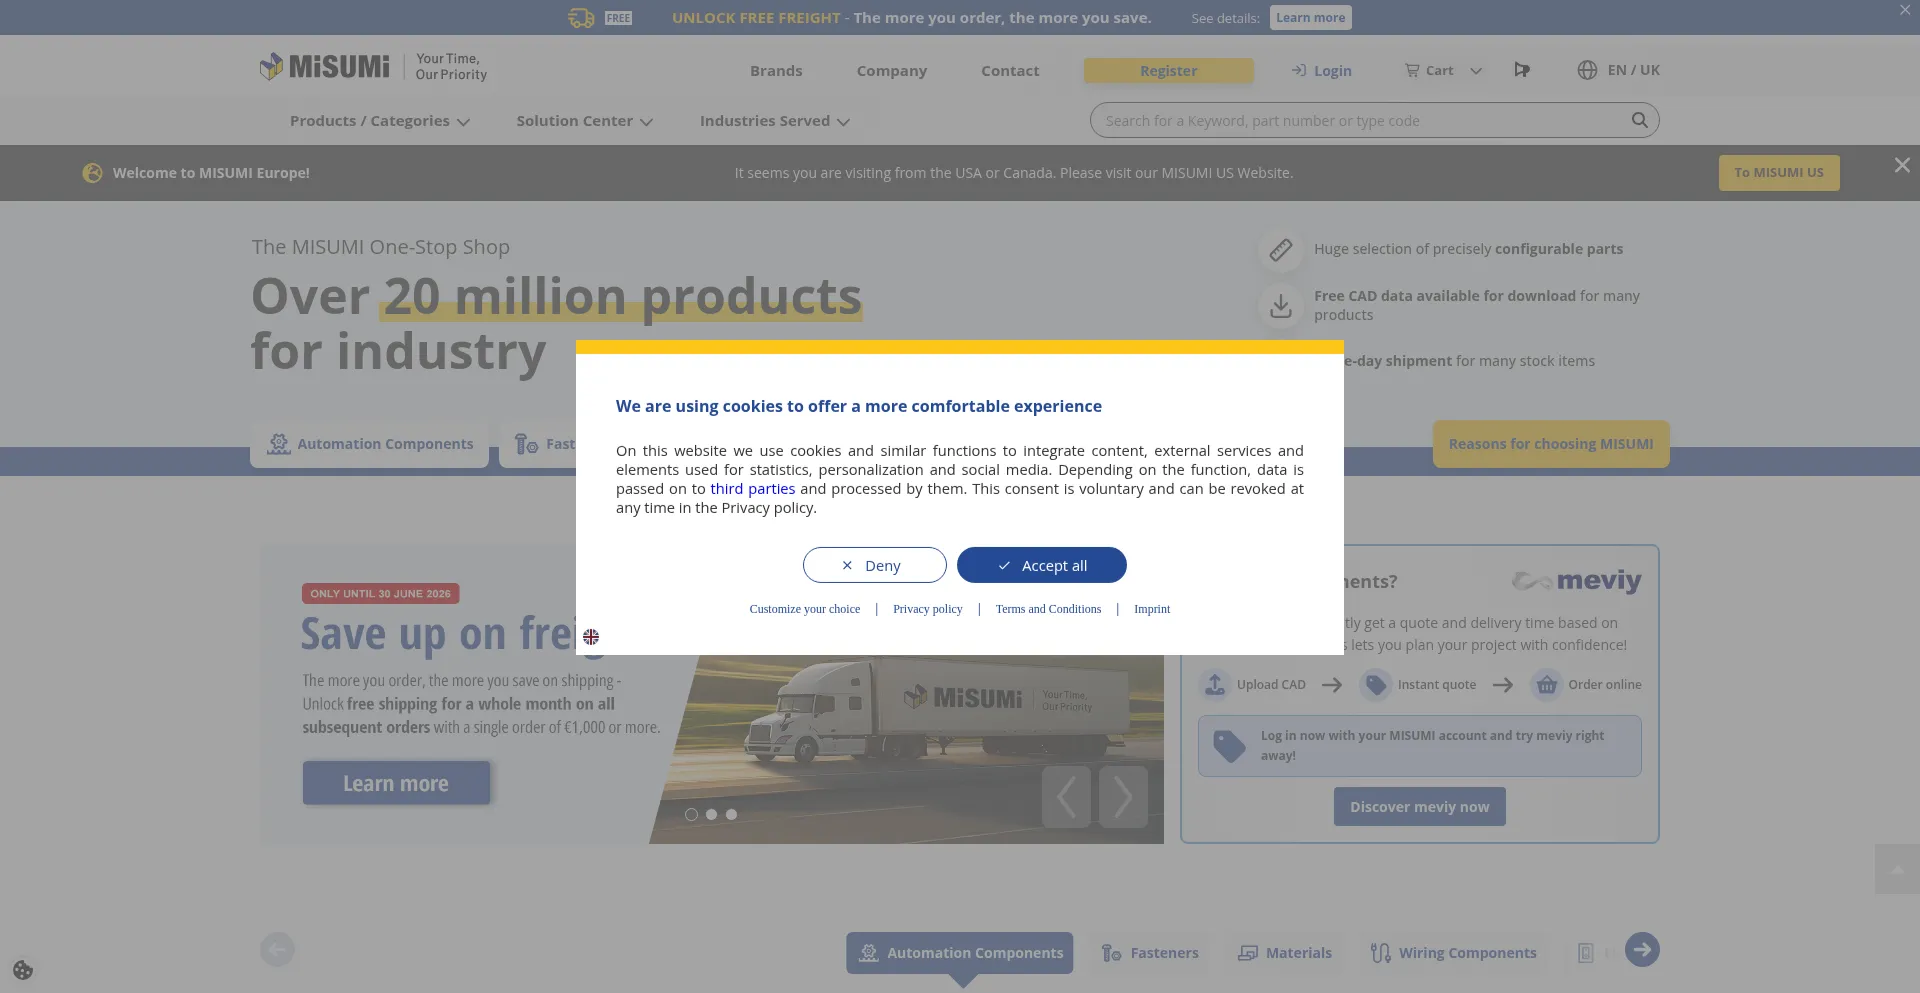Viewport: 1920px width, 993px height.
Task: Click the ONLY UNTIL 30 JUNE 2026 badge
Action: pos(380,594)
